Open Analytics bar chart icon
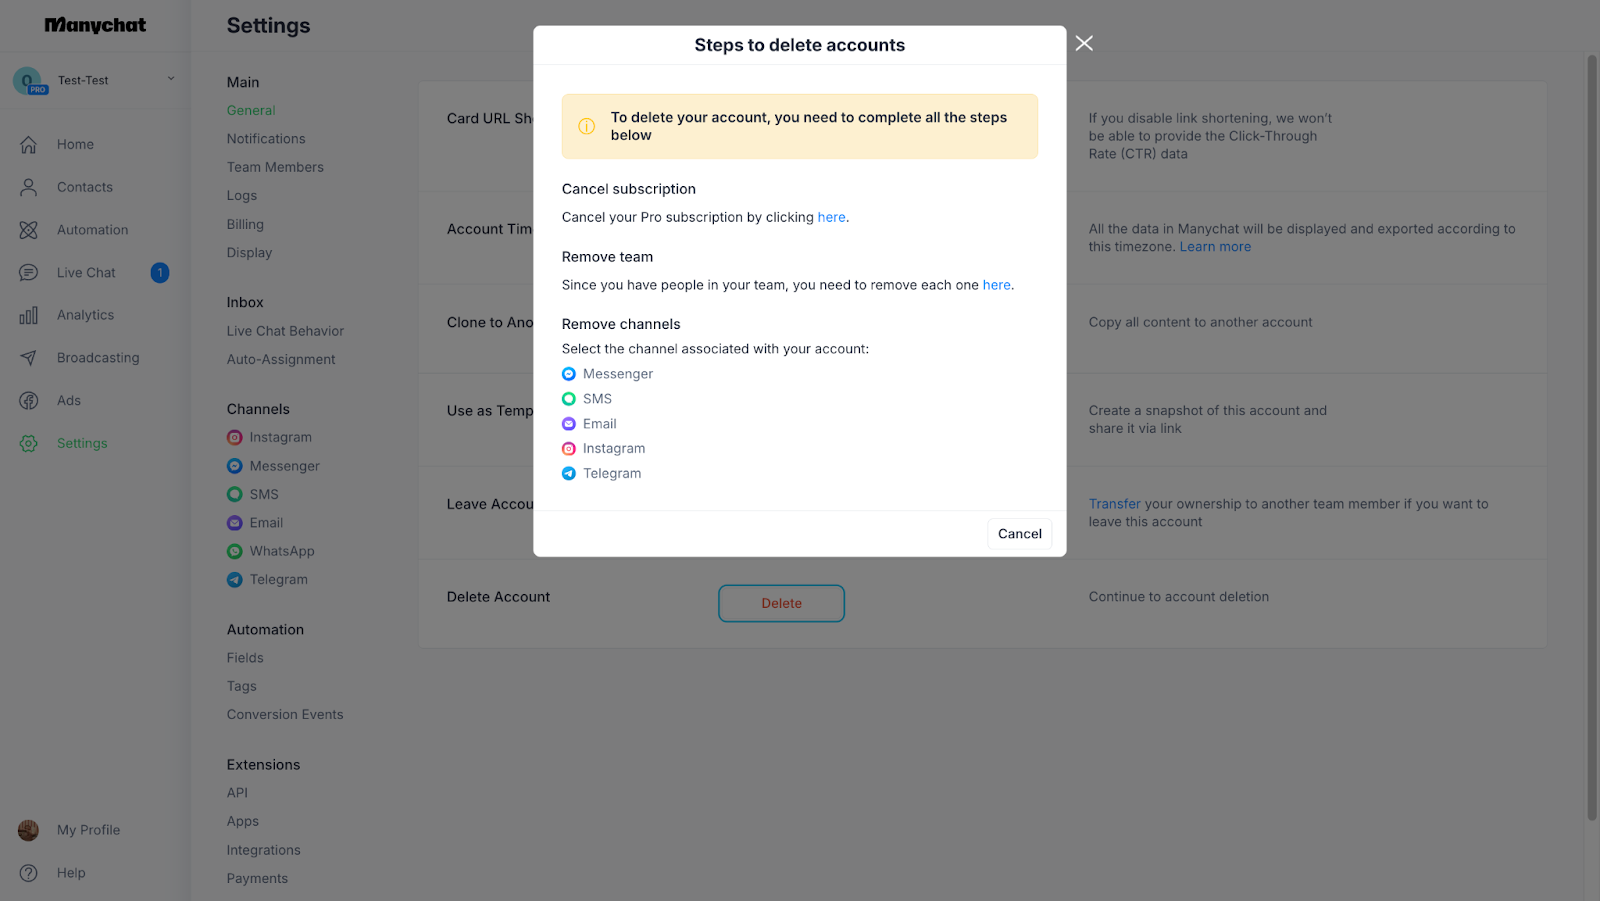Screen dimensions: 1600x901 point(28,315)
